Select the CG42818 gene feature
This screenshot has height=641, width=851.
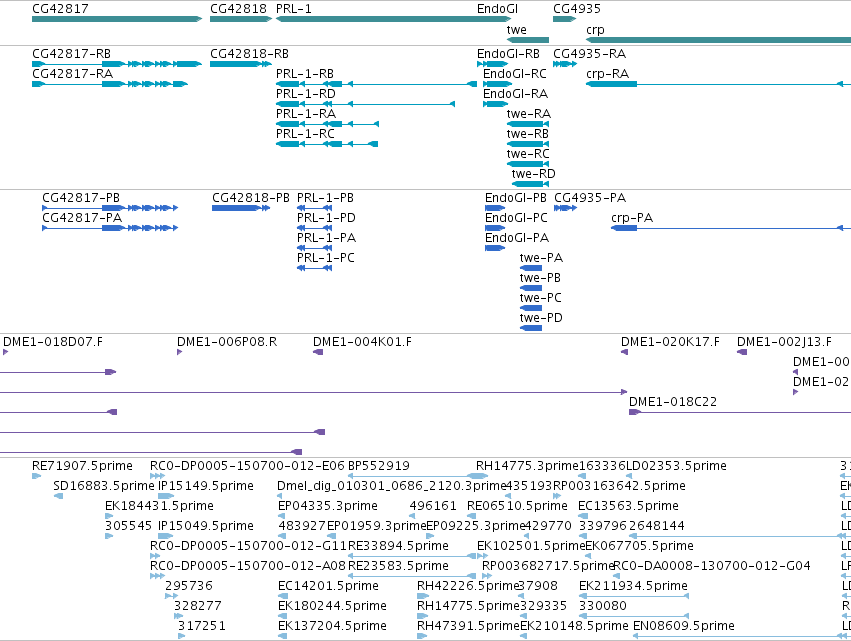(240, 19)
